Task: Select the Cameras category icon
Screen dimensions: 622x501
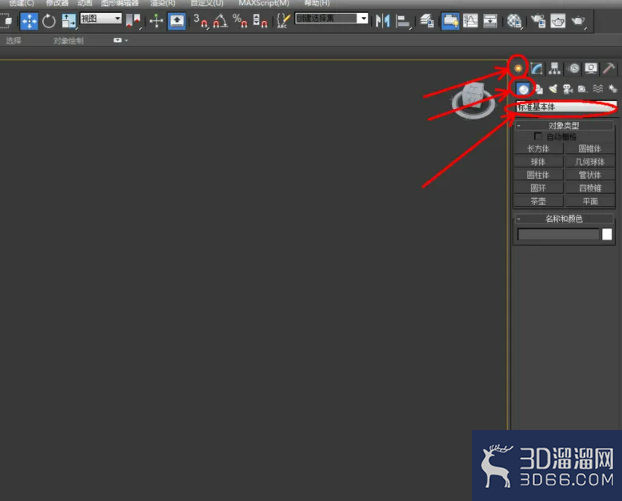Action: click(x=568, y=89)
